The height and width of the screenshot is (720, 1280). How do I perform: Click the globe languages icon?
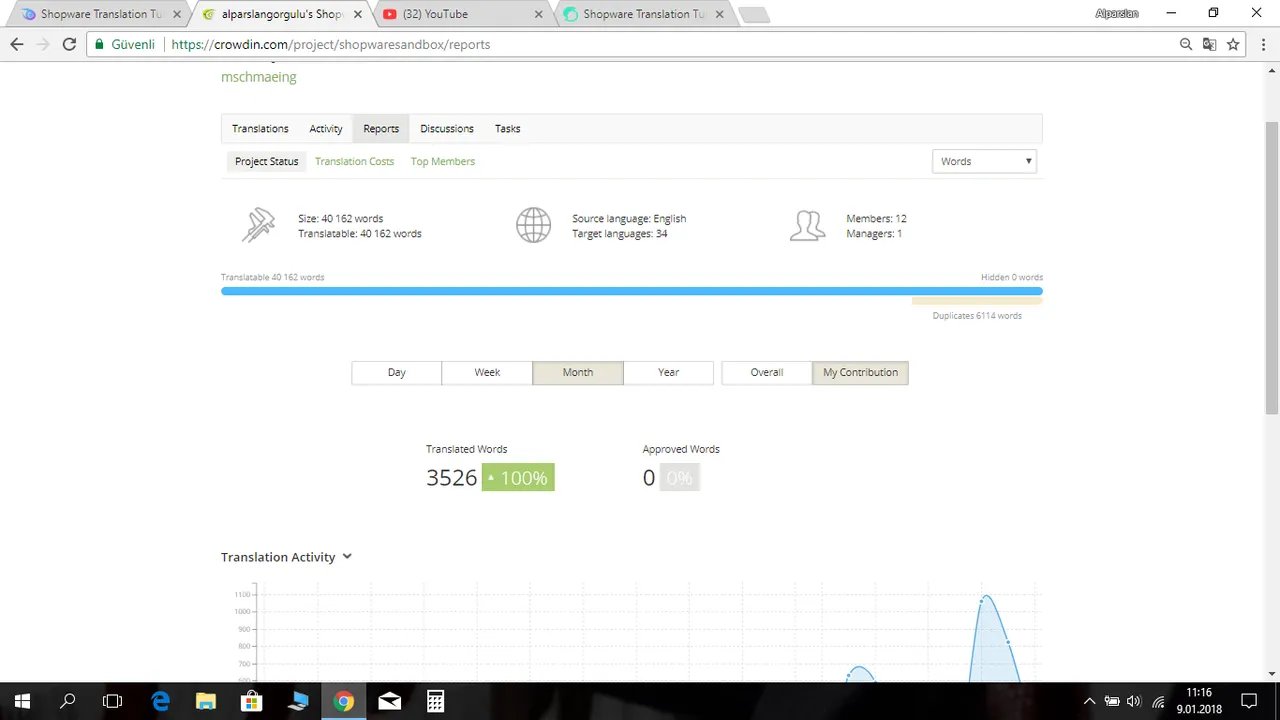[533, 225]
